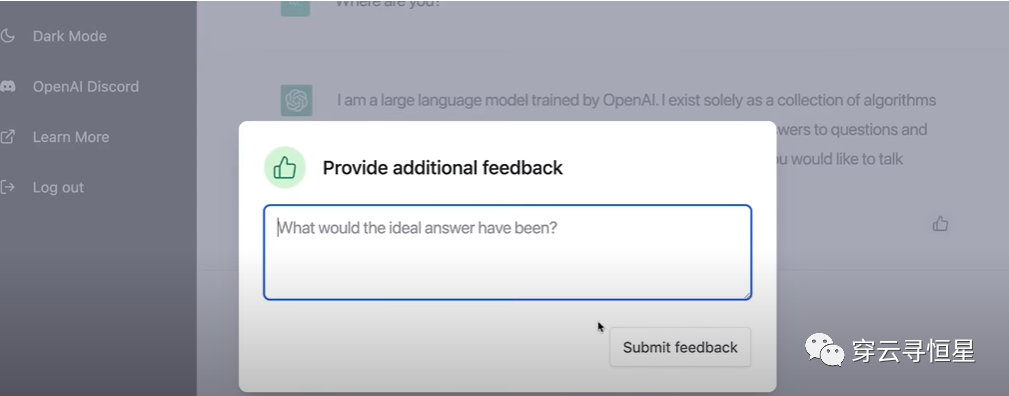Focus the ideal answer text box
The height and width of the screenshot is (396, 1009).
click(x=507, y=252)
